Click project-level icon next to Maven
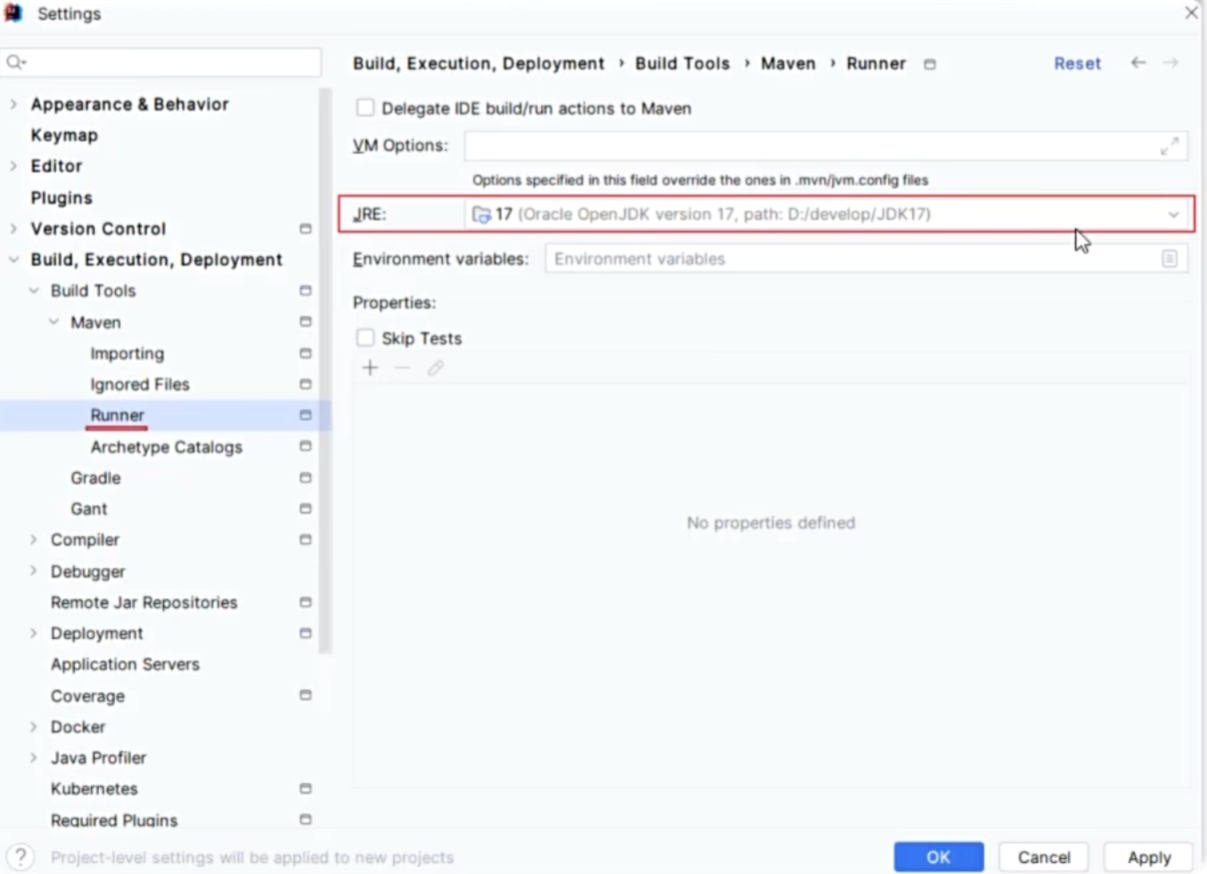 click(x=305, y=322)
